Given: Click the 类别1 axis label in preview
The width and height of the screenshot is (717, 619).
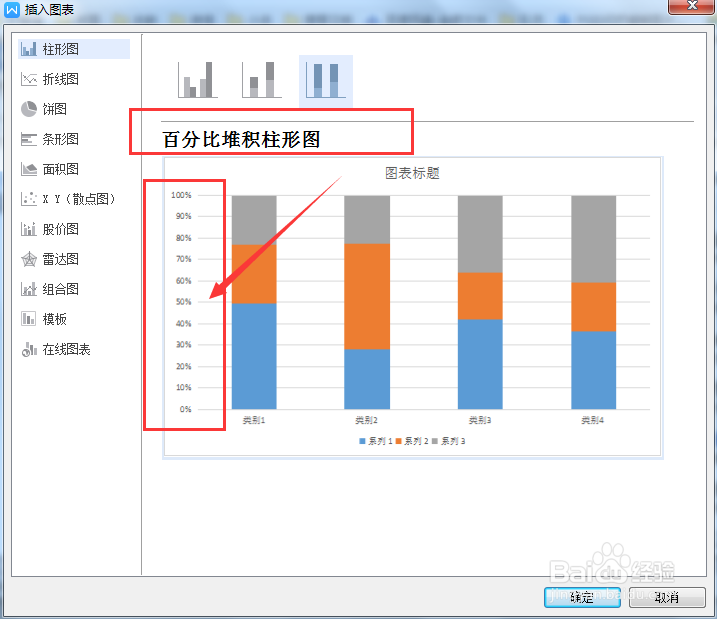Looking at the screenshot, I should point(254,420).
